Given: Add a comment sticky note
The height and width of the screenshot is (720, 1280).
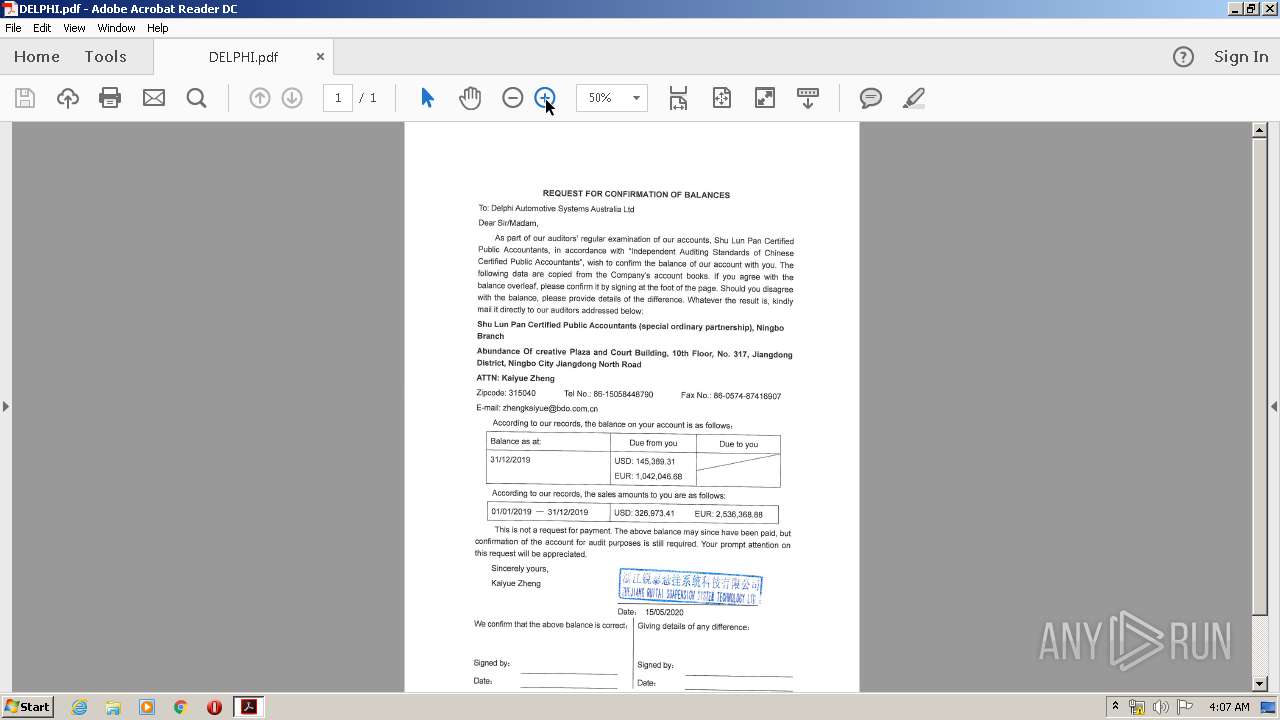Looking at the screenshot, I should click(871, 98).
